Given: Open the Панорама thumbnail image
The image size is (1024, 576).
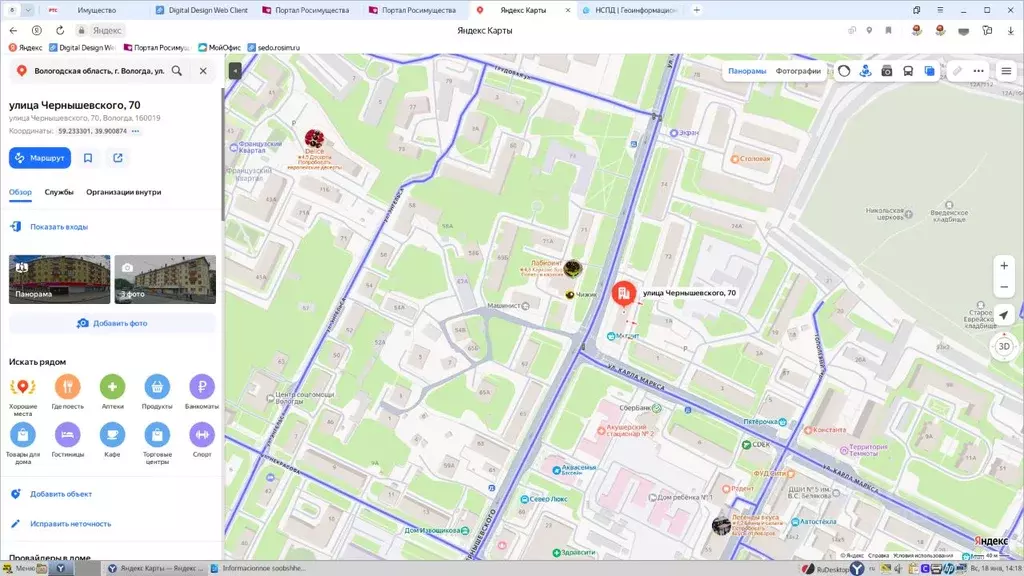Looking at the screenshot, I should 59,279.
